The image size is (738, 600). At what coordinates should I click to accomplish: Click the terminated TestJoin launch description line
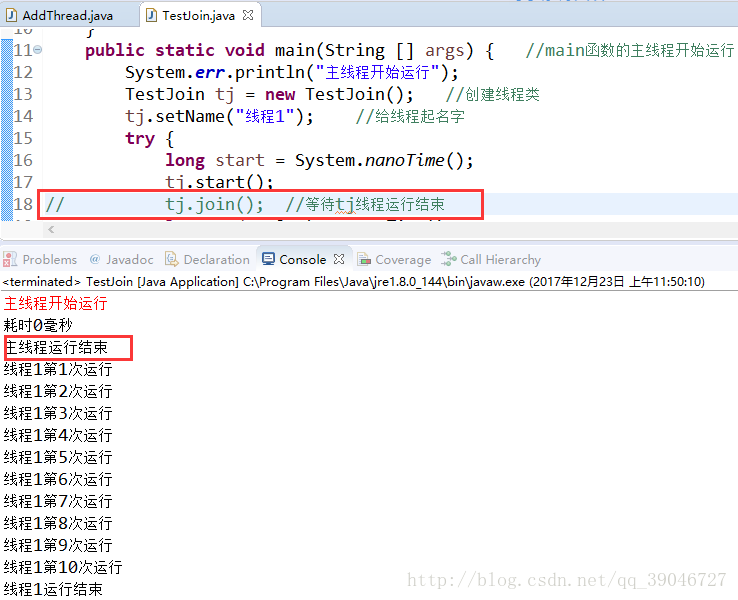pyautogui.click(x=353, y=282)
